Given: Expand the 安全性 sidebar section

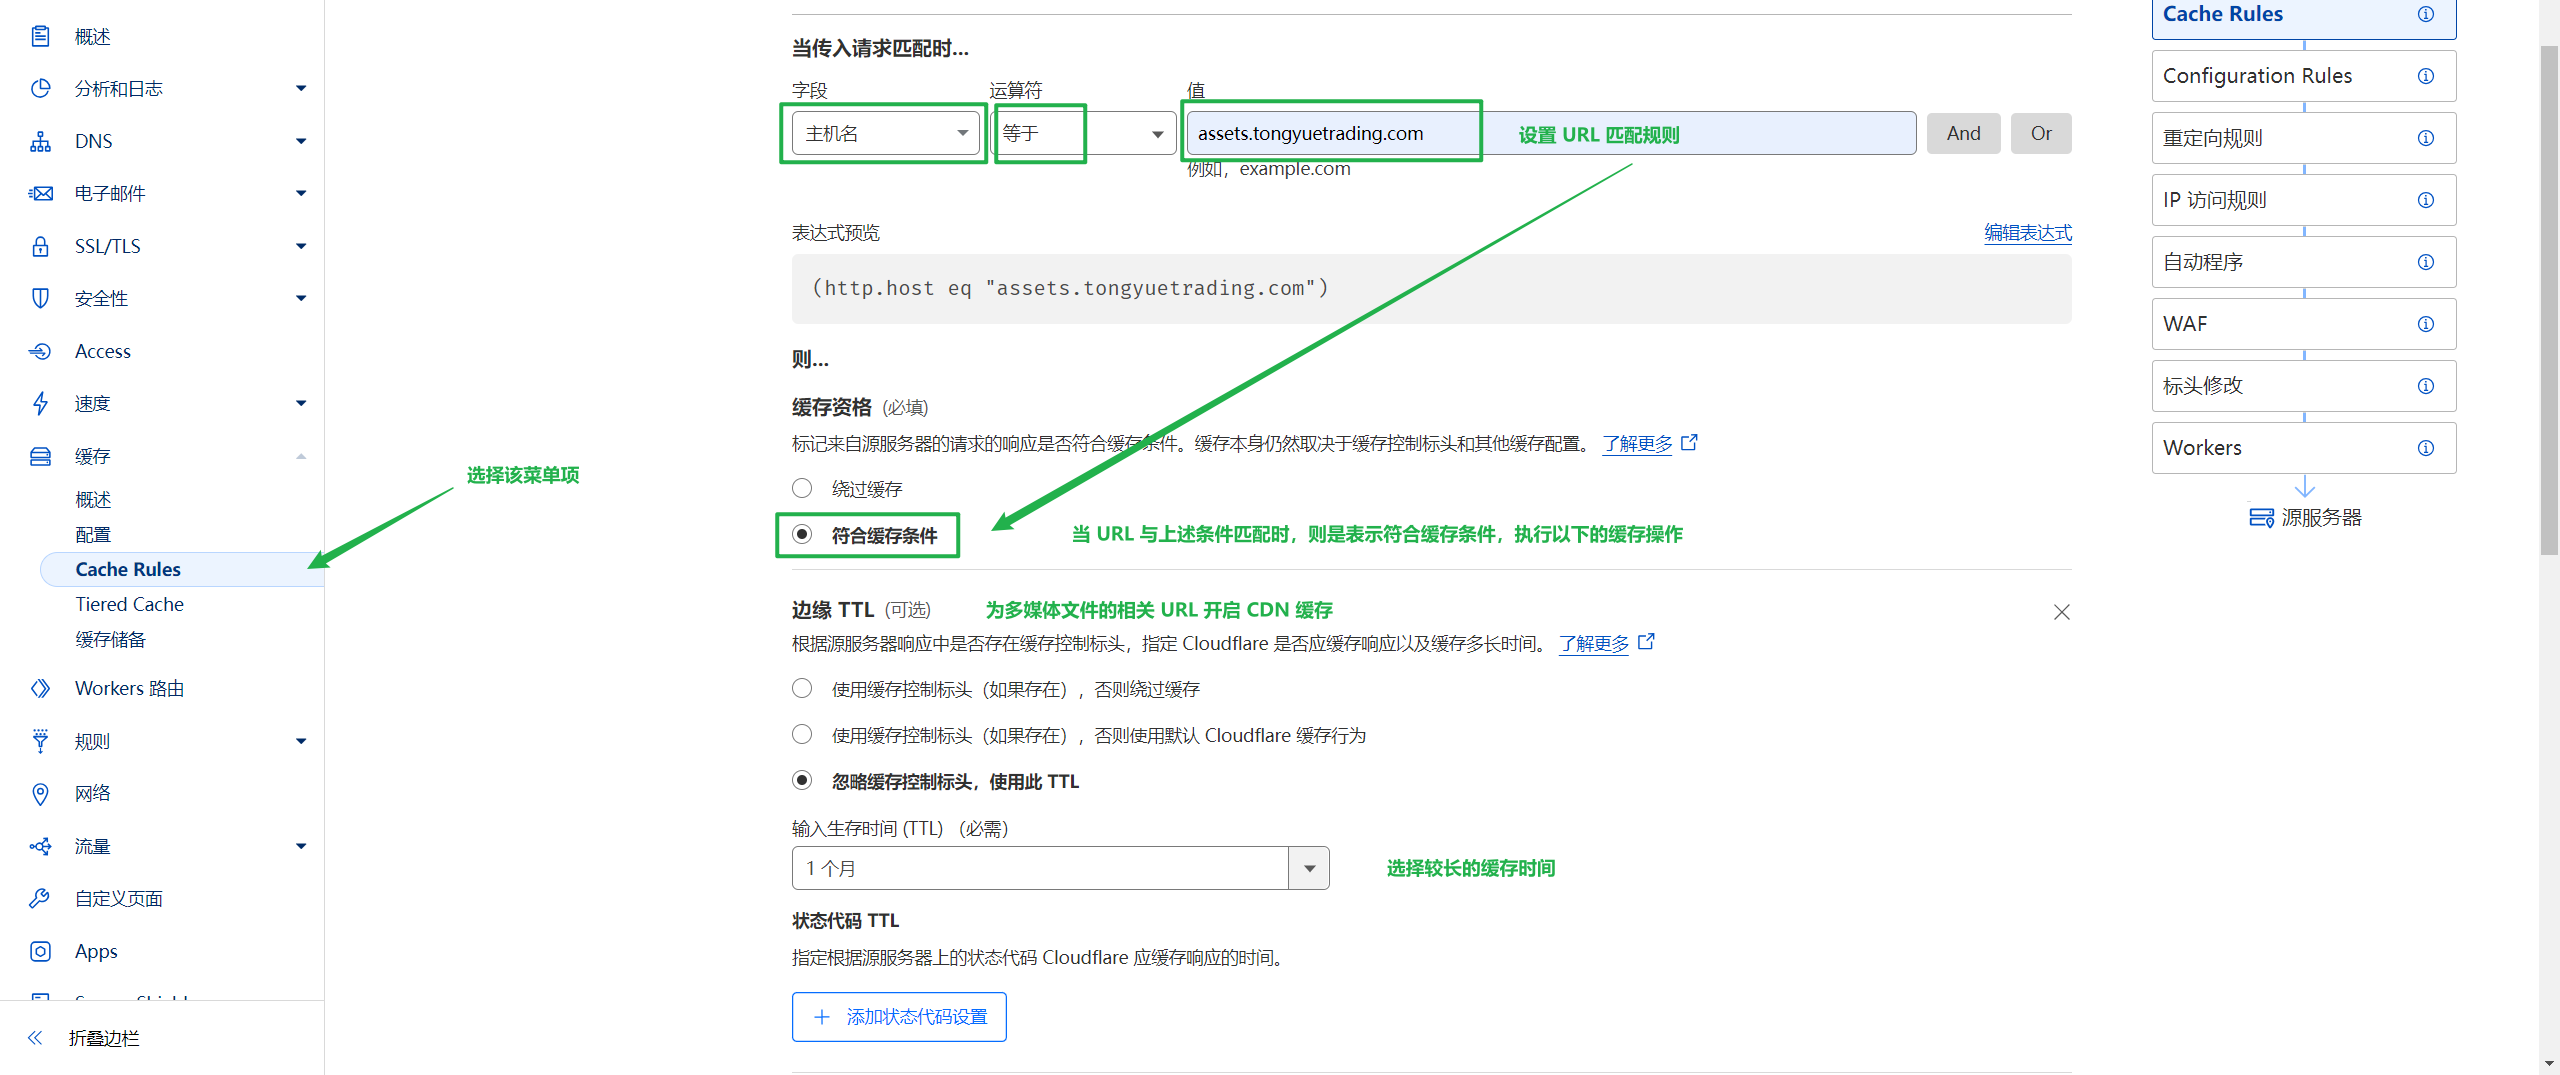Looking at the screenshot, I should click(x=301, y=298).
